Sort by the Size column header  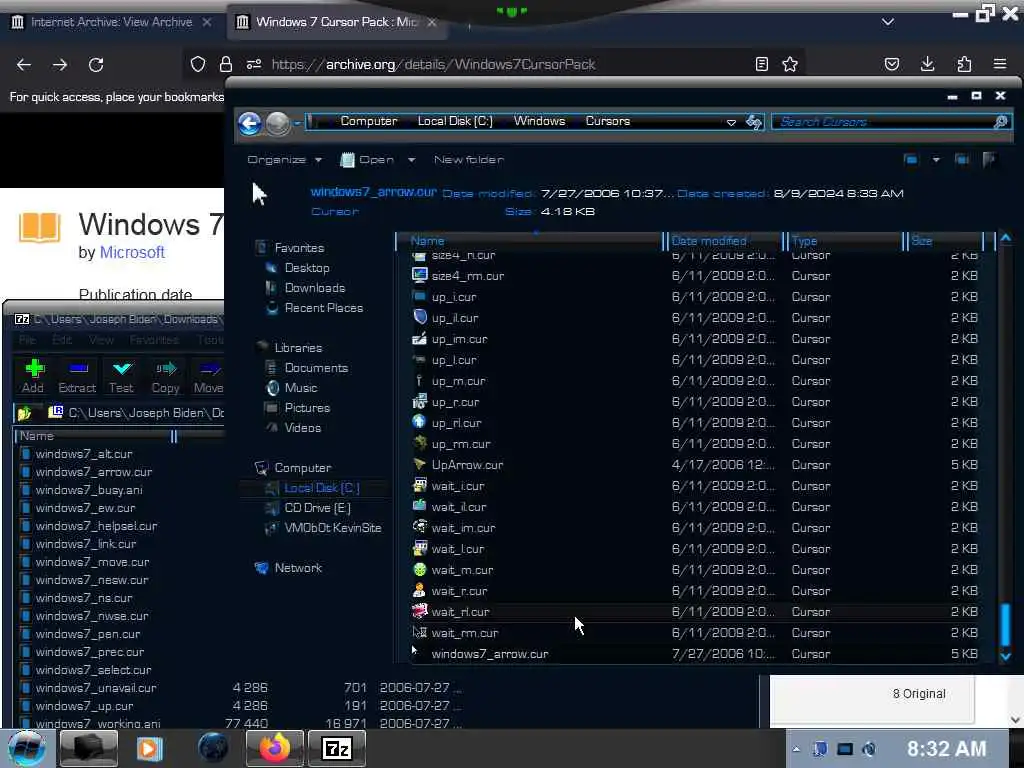click(x=944, y=241)
